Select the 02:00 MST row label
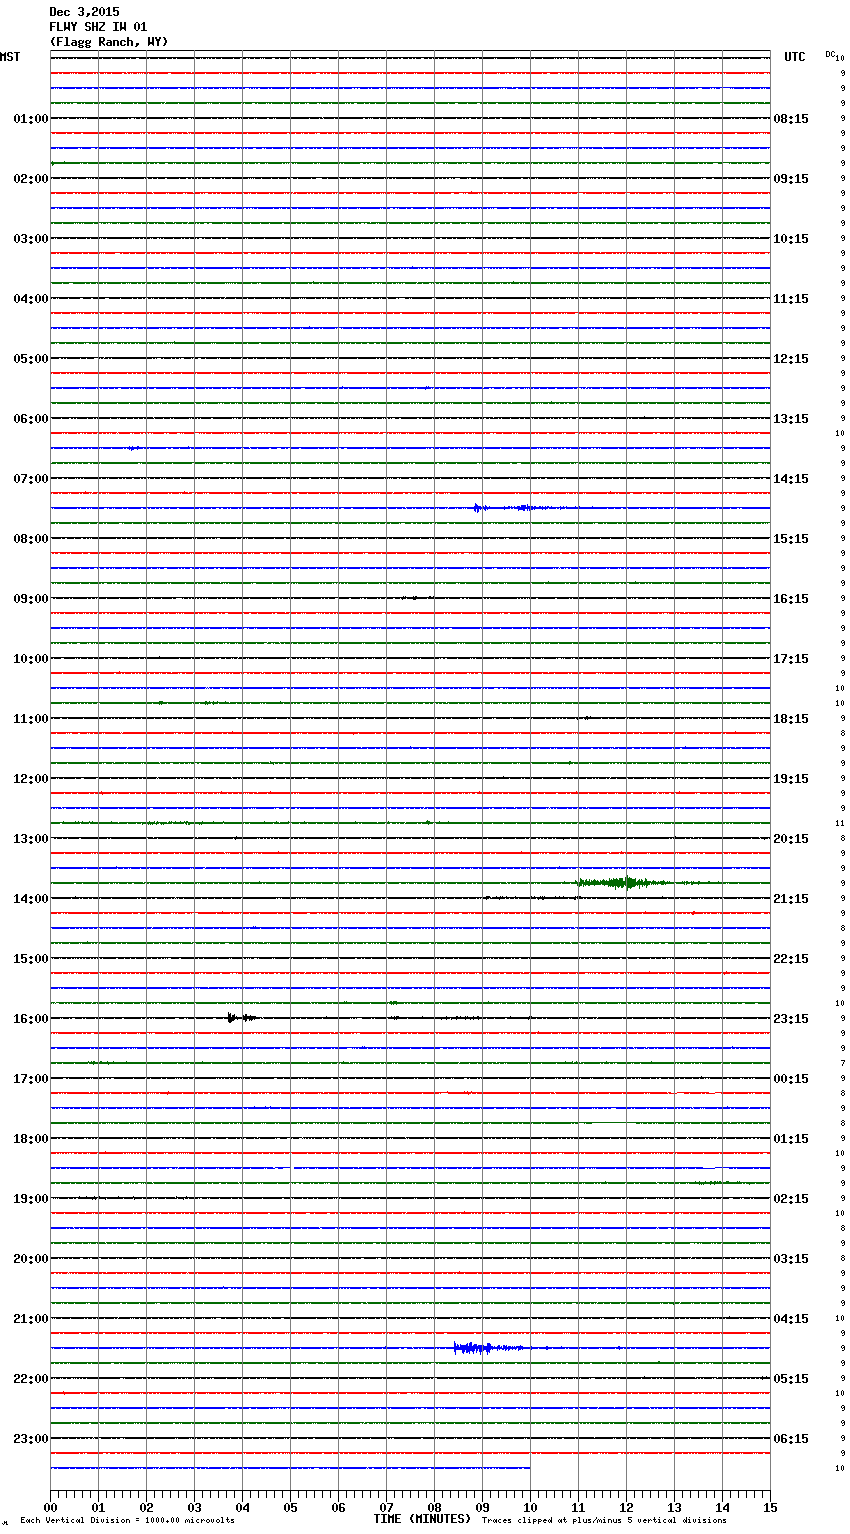 click(31, 179)
